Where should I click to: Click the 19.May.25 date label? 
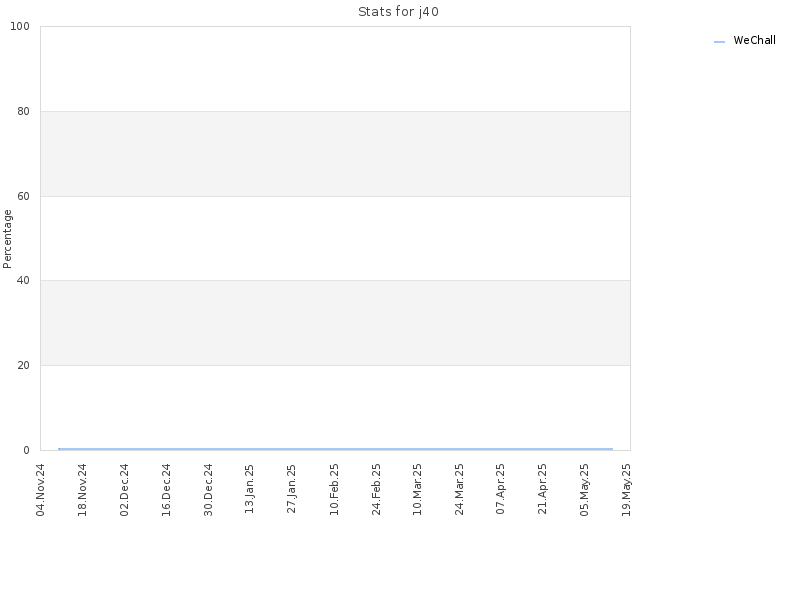627,490
